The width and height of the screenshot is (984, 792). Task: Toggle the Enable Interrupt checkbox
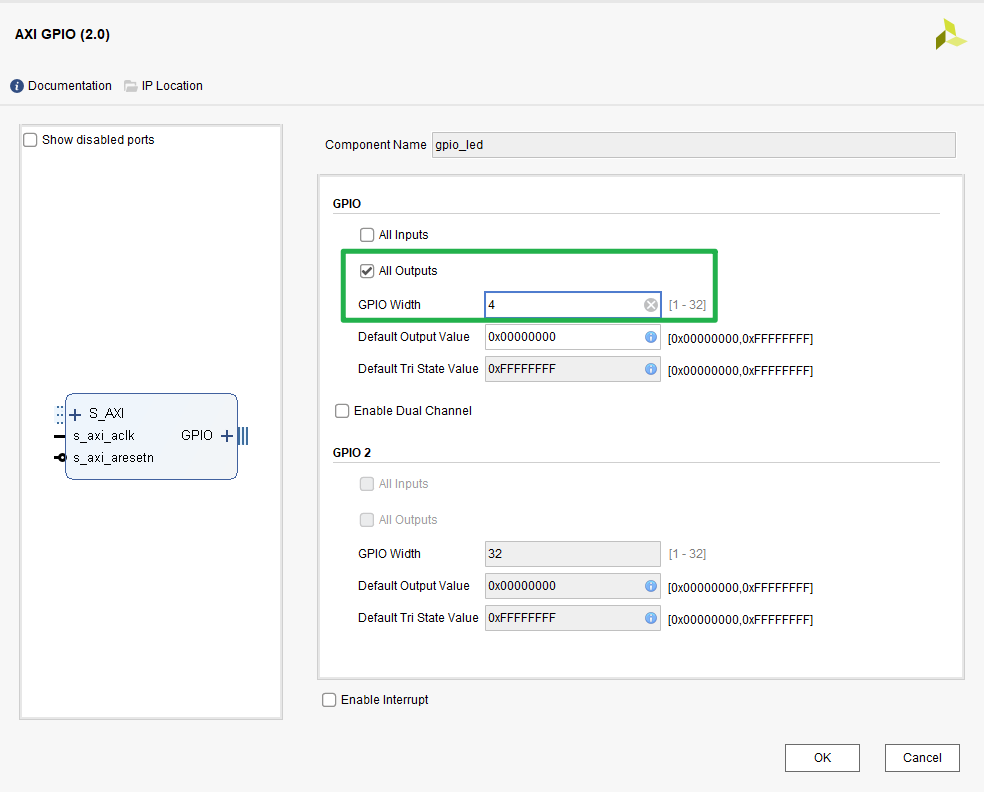point(329,700)
